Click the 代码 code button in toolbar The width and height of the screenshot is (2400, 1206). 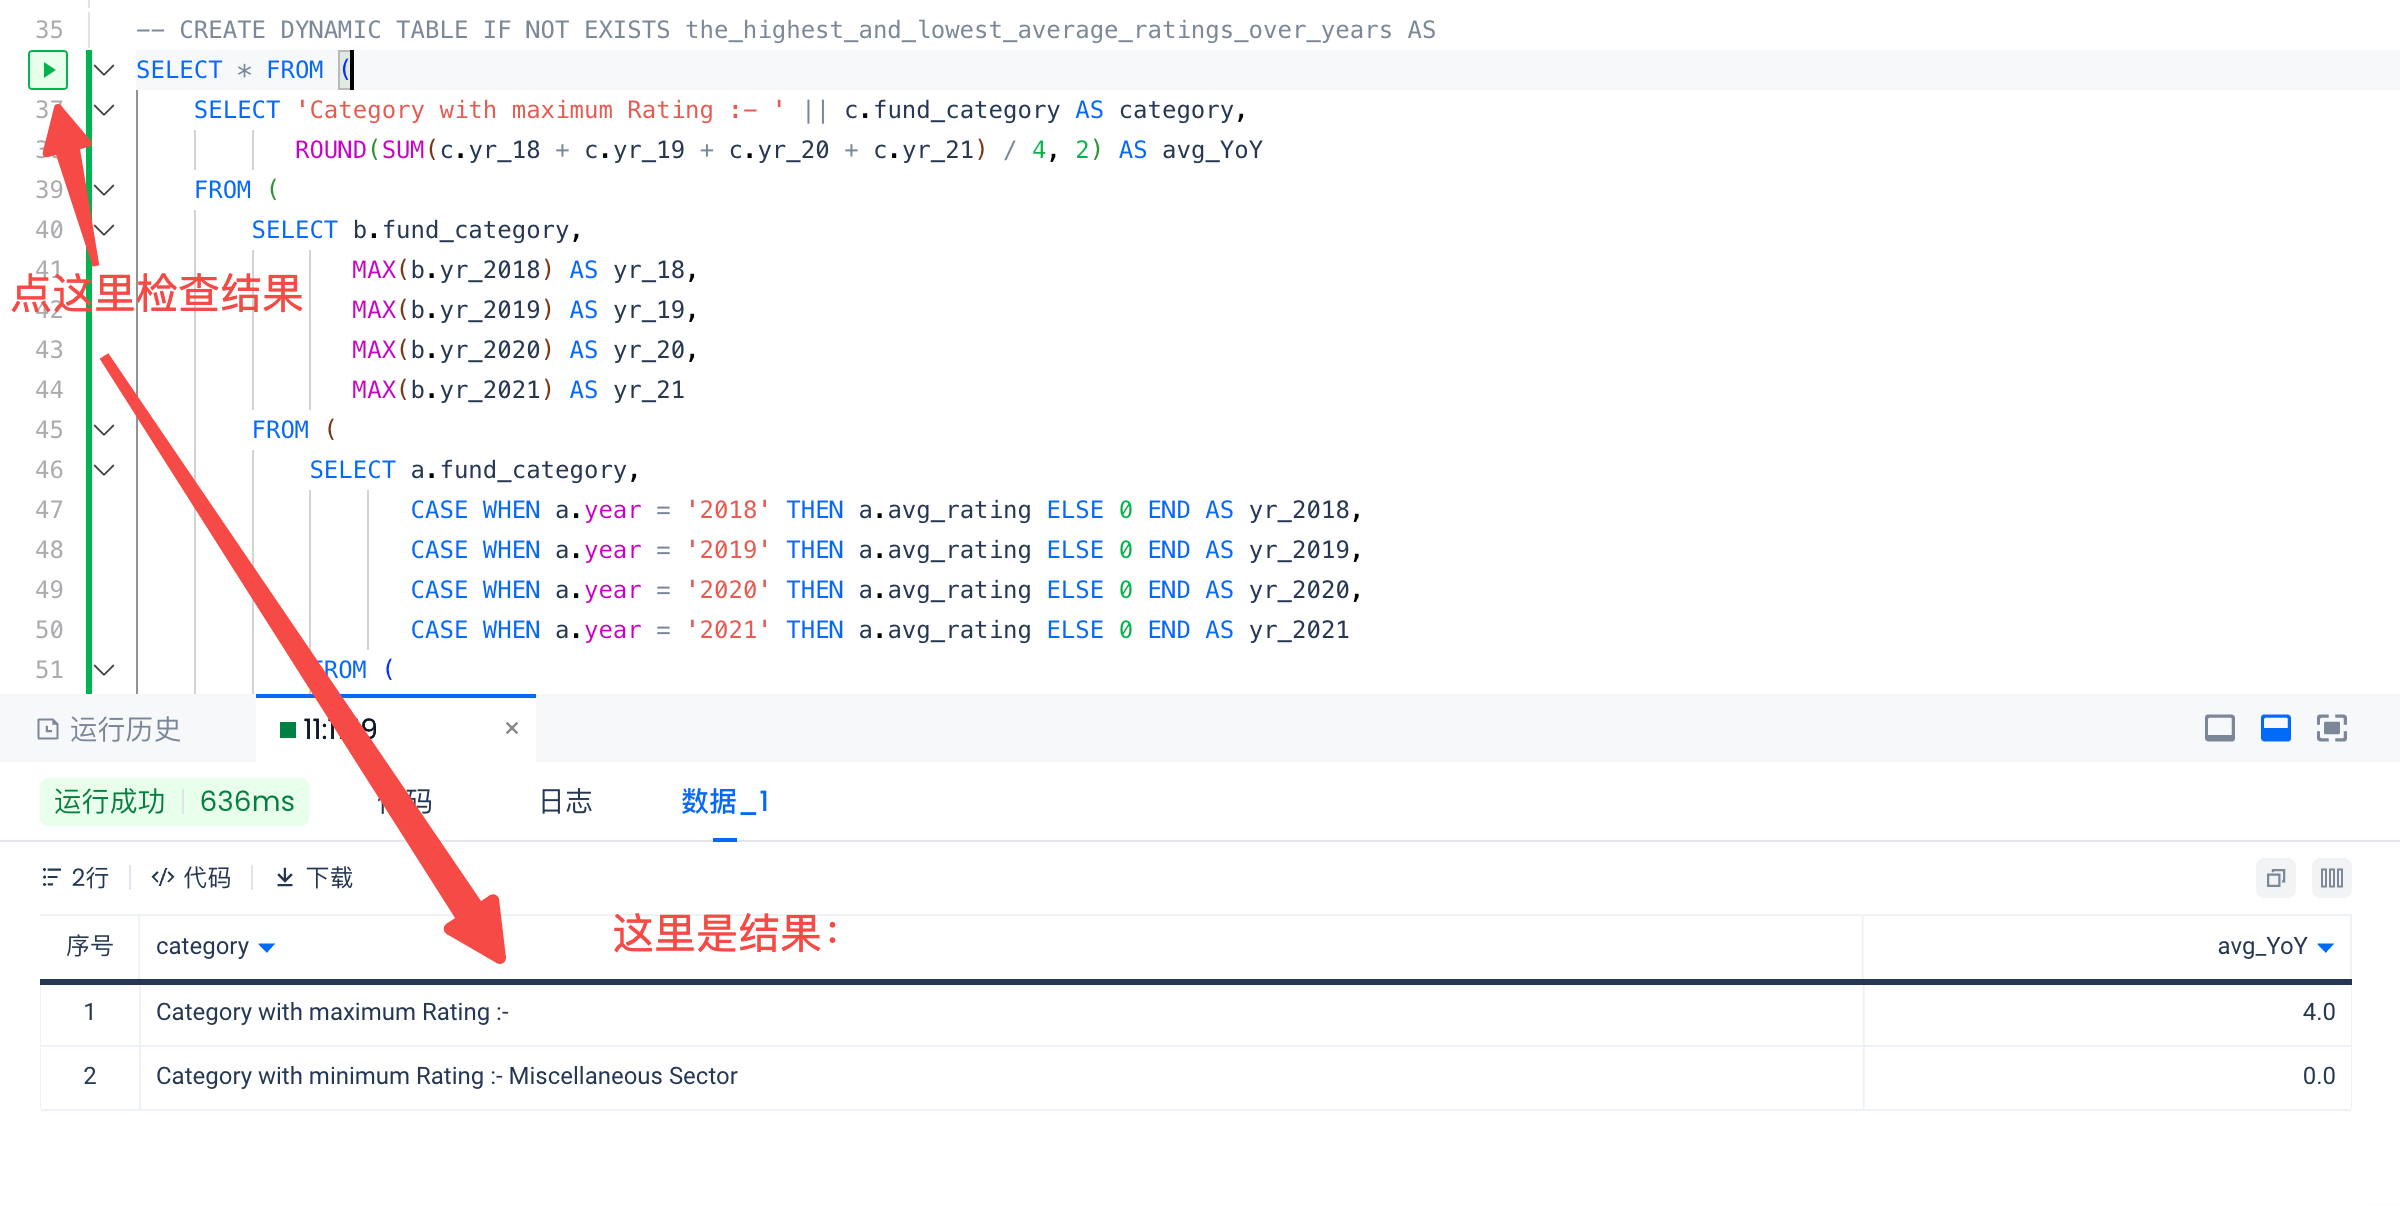(x=191, y=878)
